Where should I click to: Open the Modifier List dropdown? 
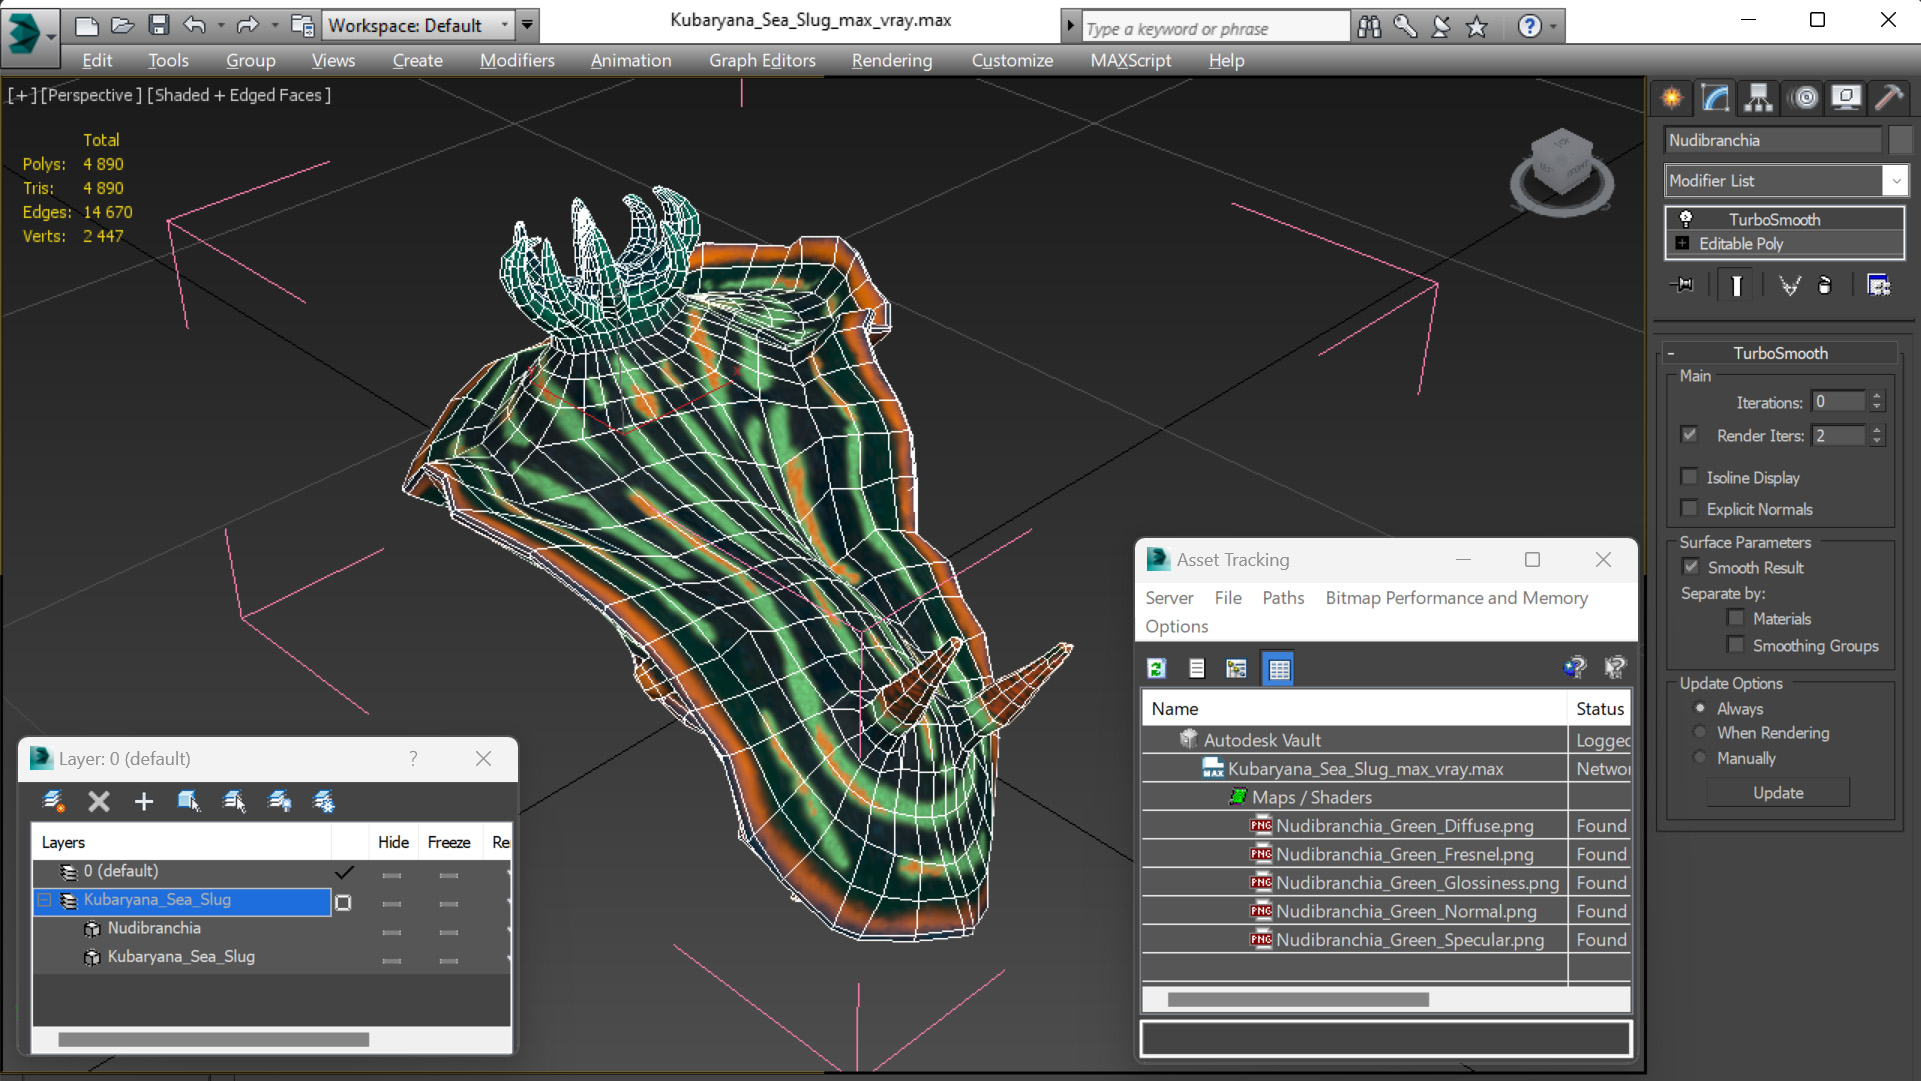coord(1895,181)
